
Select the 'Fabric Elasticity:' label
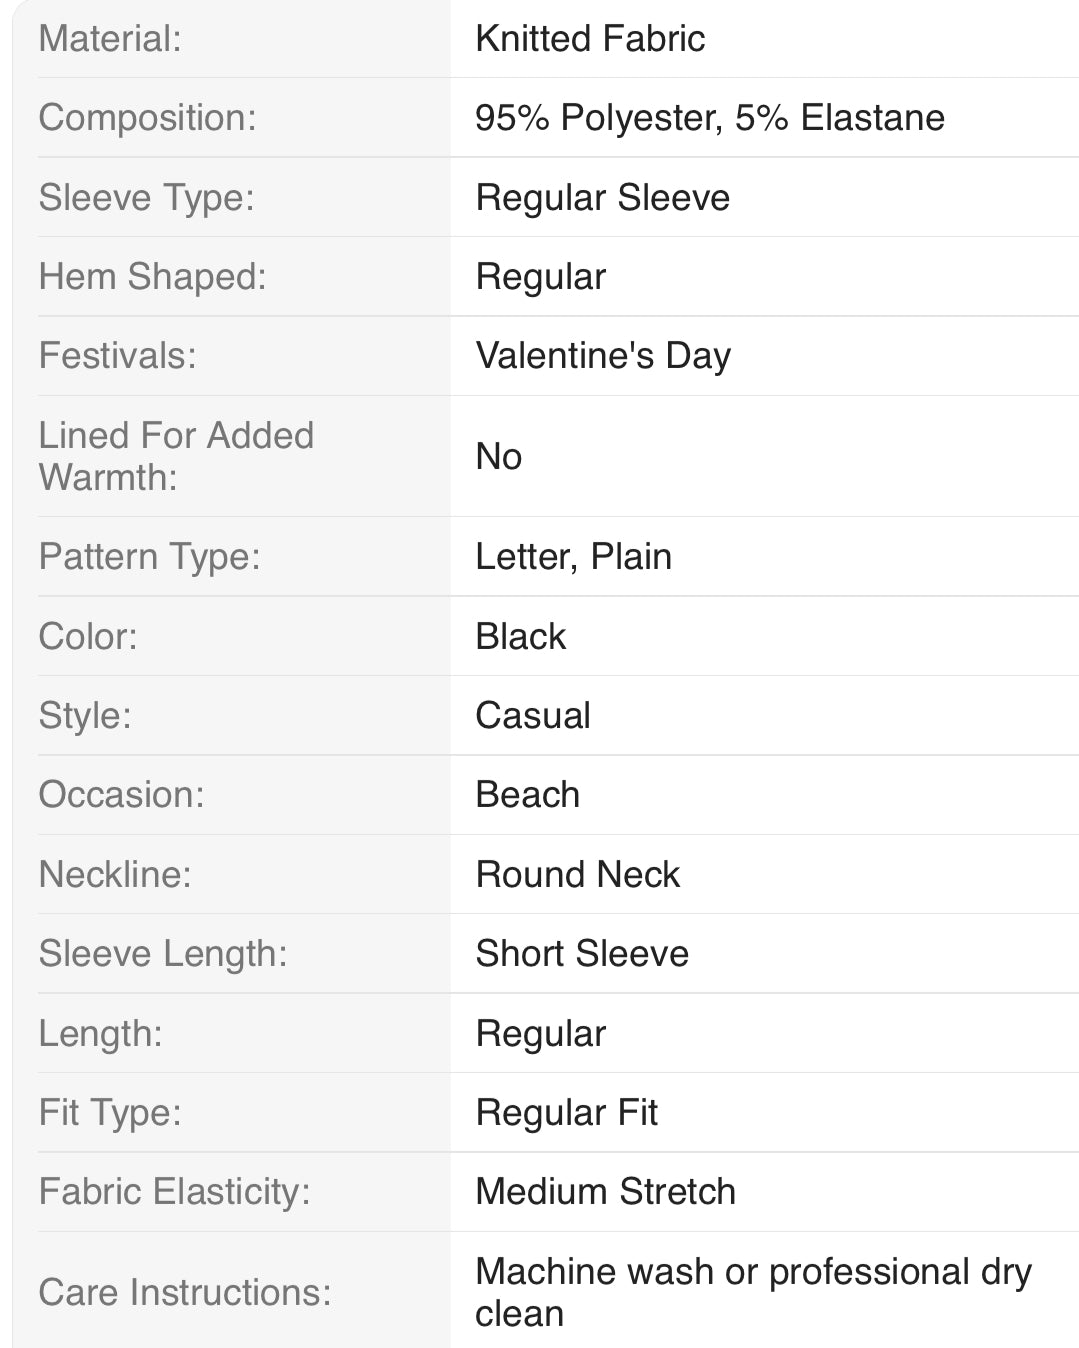pyautogui.click(x=174, y=1192)
